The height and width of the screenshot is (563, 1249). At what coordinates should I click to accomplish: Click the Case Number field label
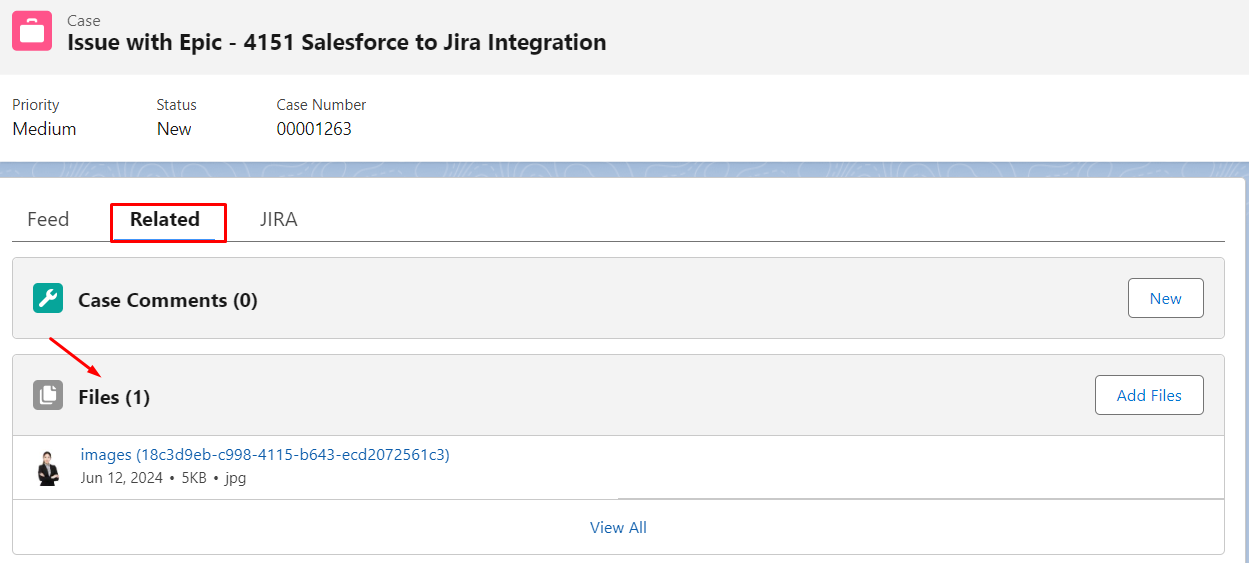(x=321, y=105)
